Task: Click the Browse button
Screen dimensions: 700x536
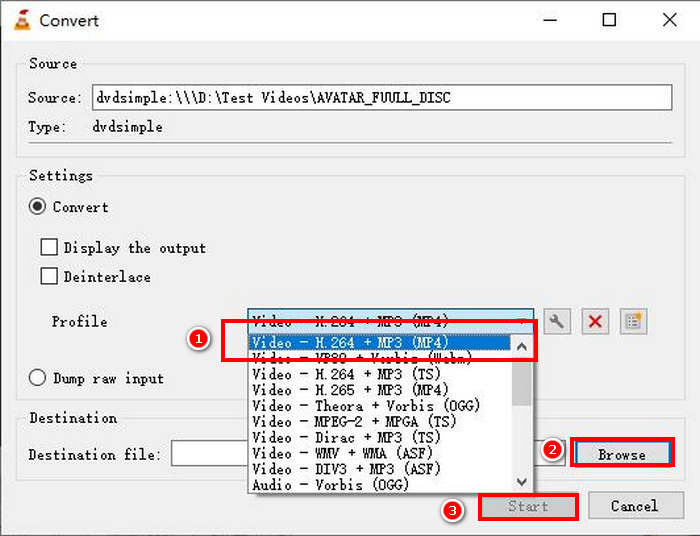Action: click(x=621, y=454)
